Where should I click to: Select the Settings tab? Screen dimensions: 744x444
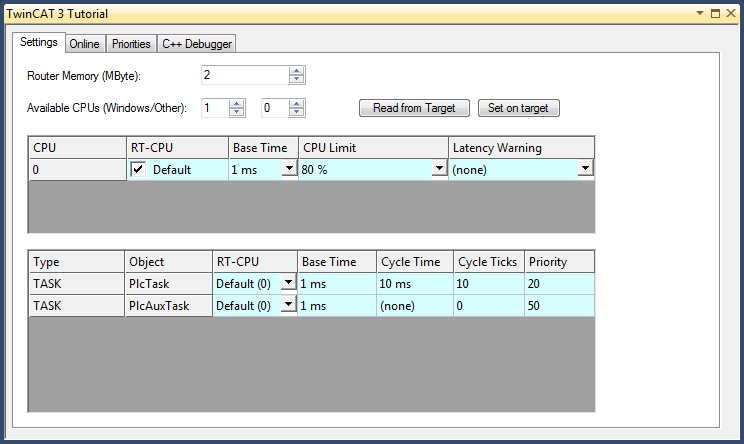pos(38,42)
